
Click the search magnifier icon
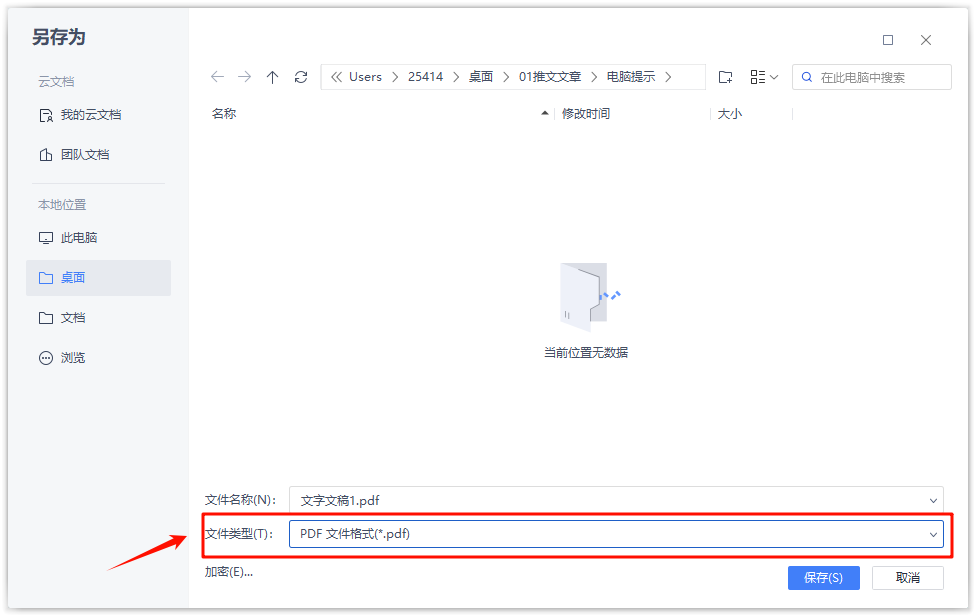(807, 77)
